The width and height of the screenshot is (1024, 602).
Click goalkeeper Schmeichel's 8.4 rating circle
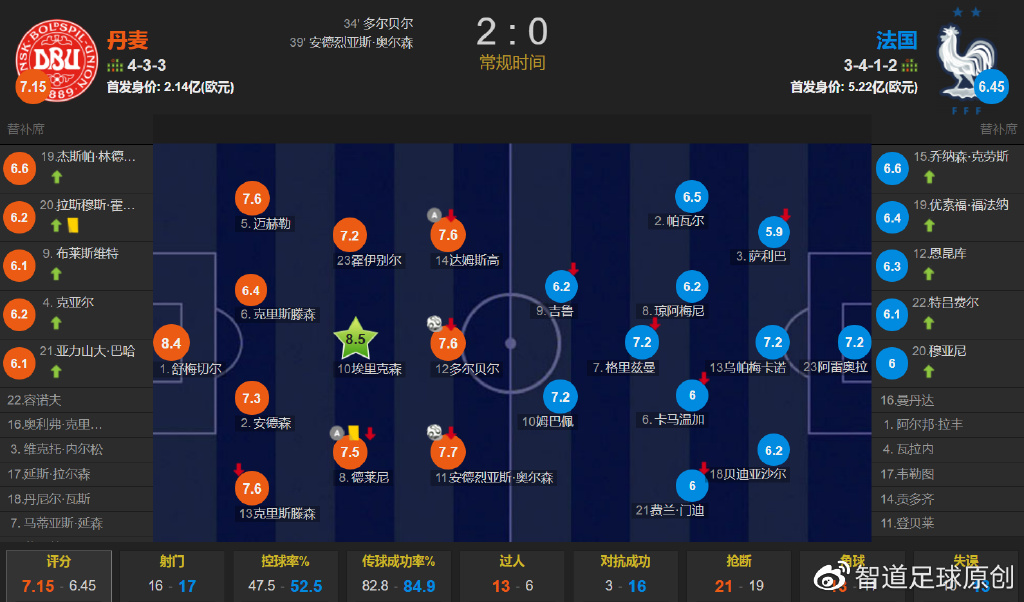click(171, 343)
